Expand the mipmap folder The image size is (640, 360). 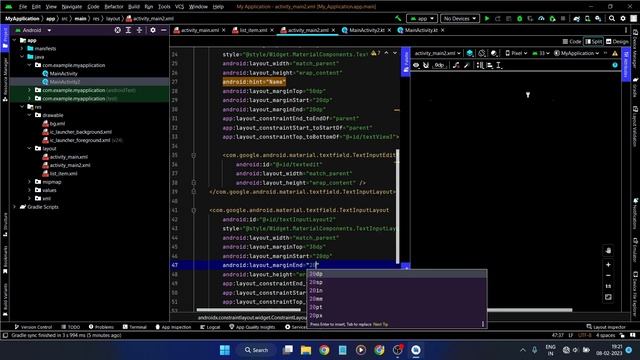29,182
